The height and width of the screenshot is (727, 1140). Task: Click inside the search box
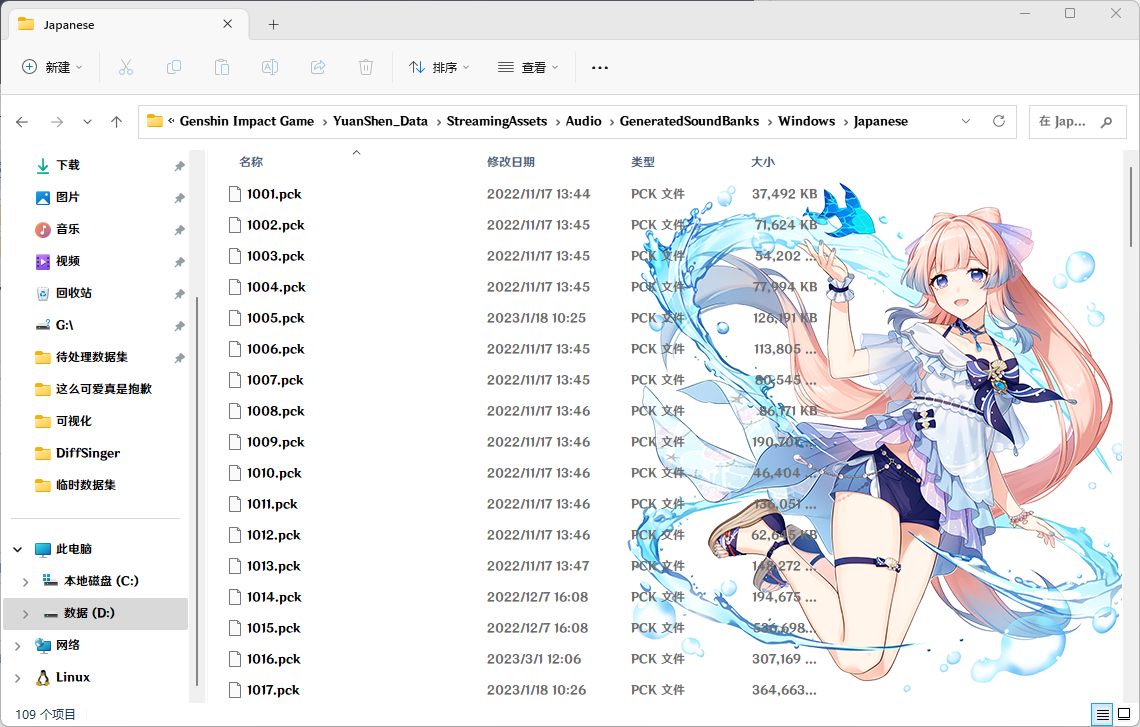point(1070,120)
